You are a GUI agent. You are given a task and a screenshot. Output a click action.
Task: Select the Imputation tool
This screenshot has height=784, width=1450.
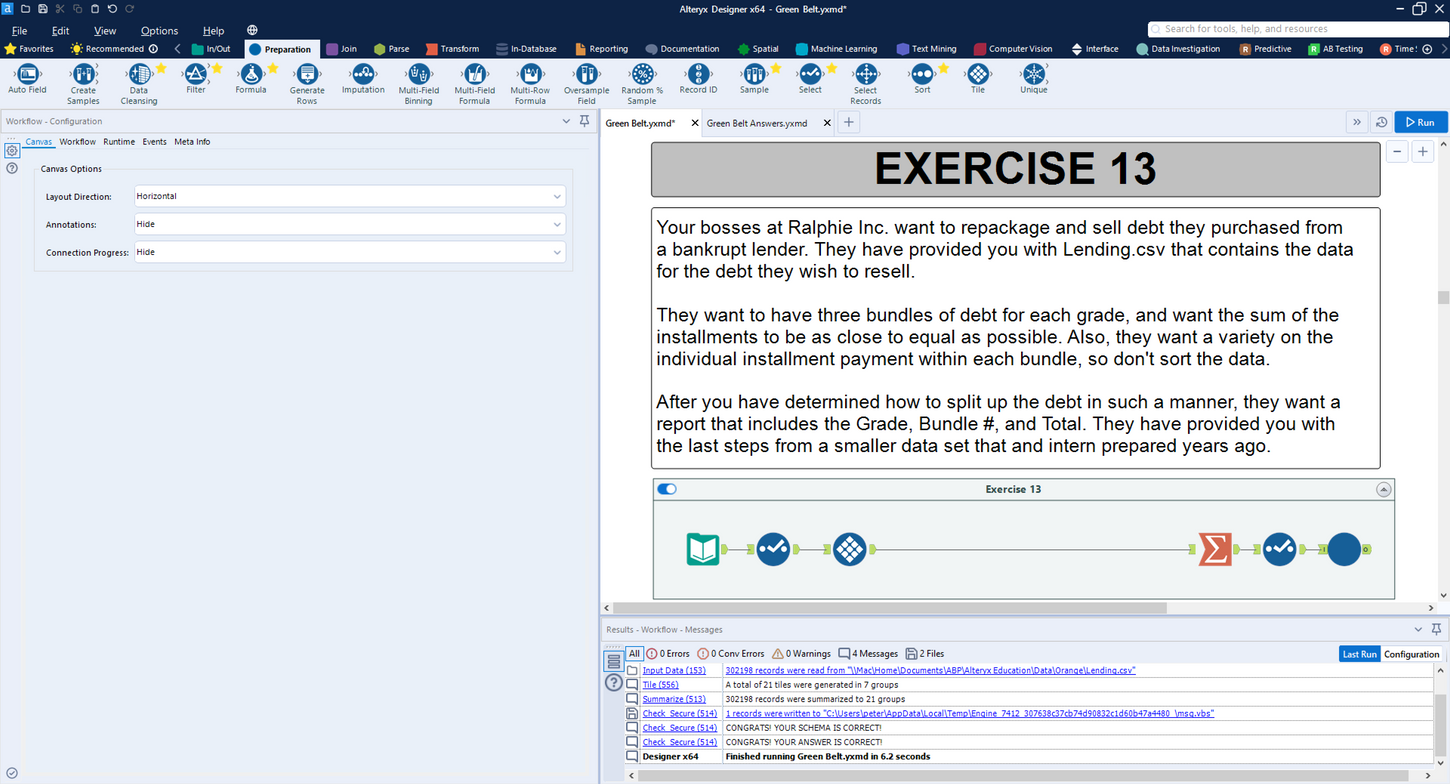(363, 80)
